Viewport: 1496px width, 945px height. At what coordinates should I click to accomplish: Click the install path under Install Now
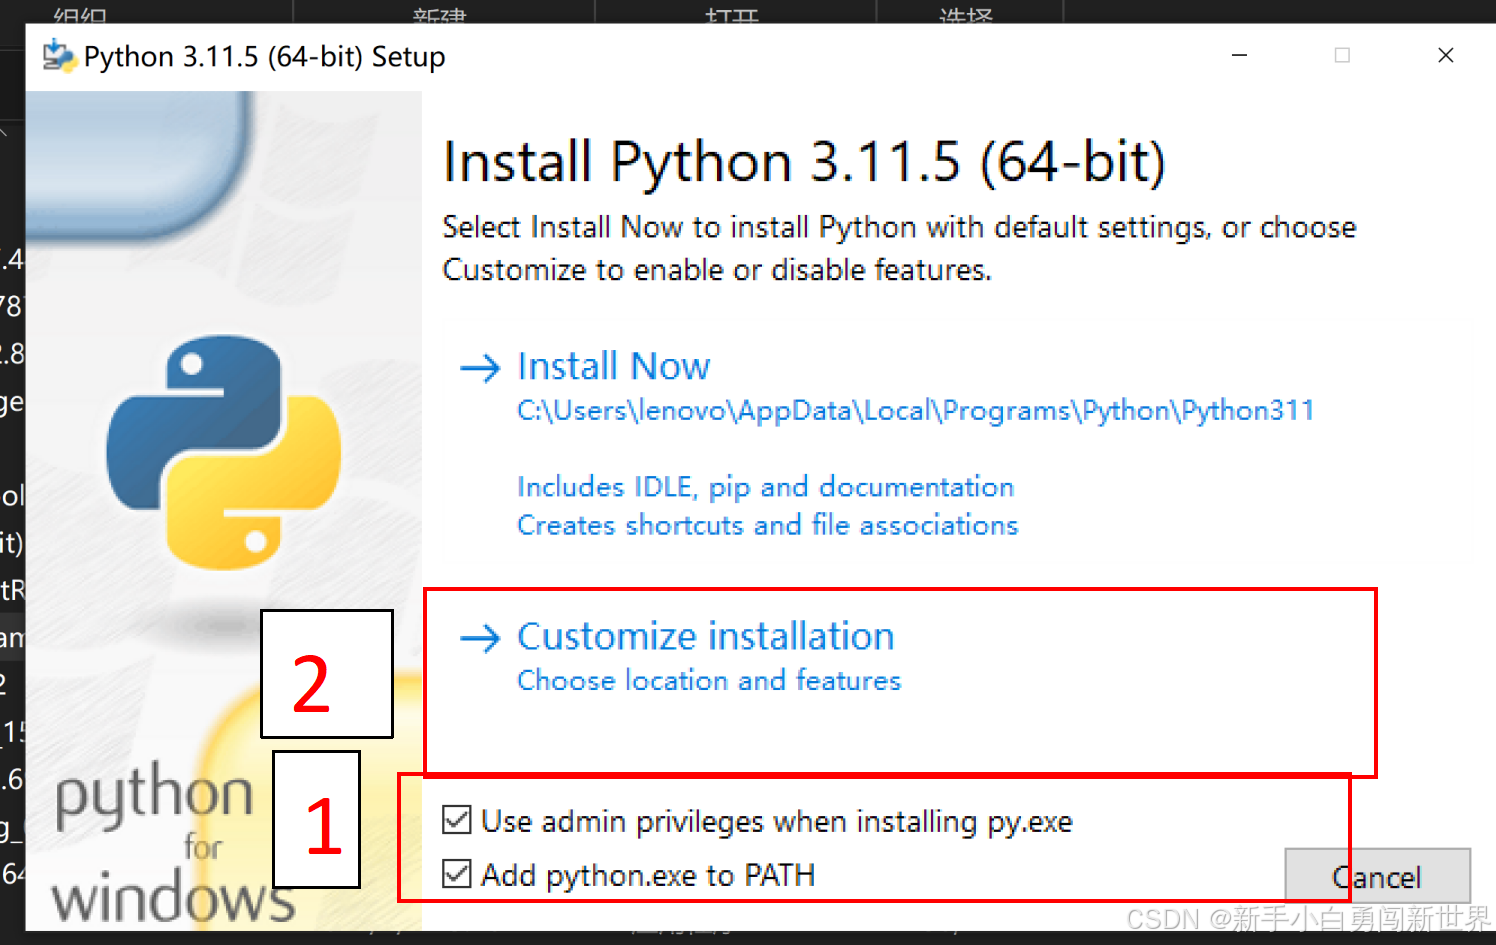915,410
